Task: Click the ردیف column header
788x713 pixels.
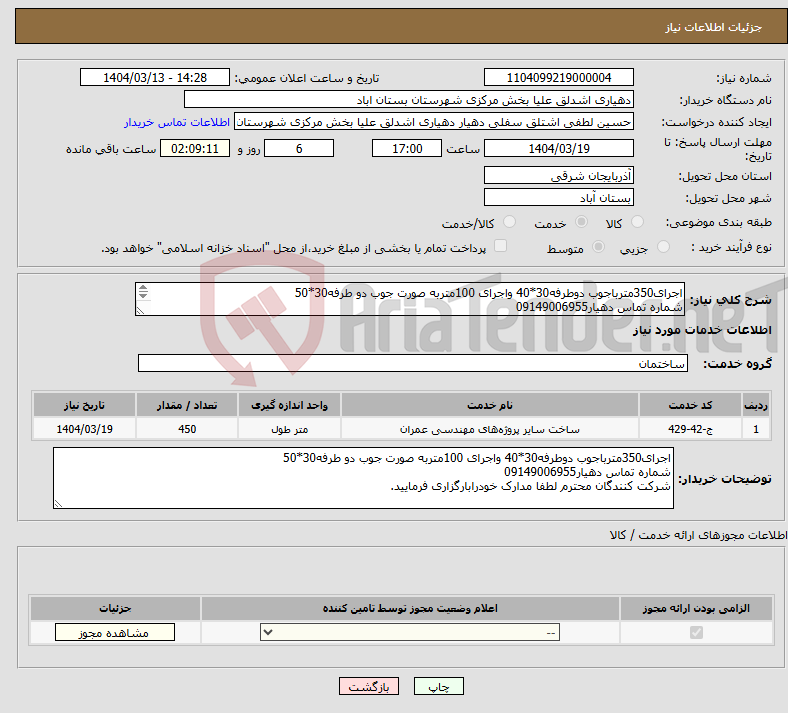Action: 756,405
